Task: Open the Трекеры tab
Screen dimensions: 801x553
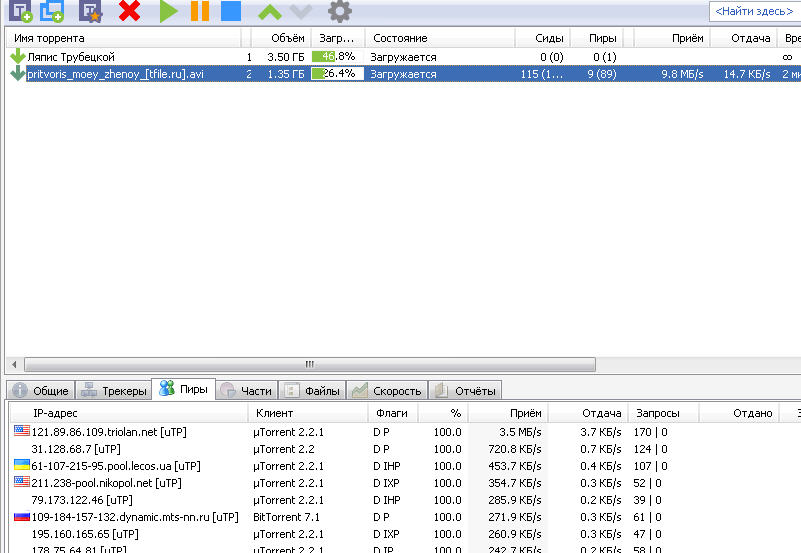Action: (x=114, y=391)
